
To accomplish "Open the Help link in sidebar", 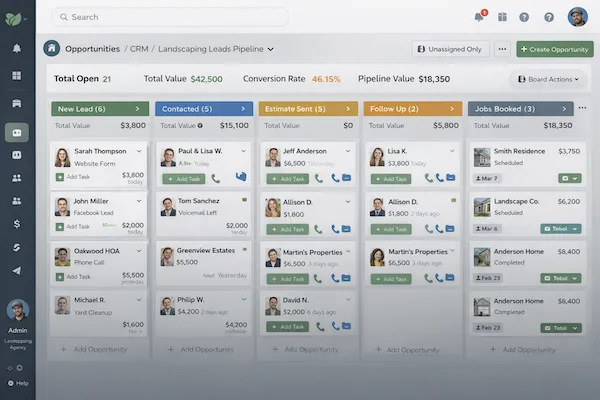I will 18,383.
